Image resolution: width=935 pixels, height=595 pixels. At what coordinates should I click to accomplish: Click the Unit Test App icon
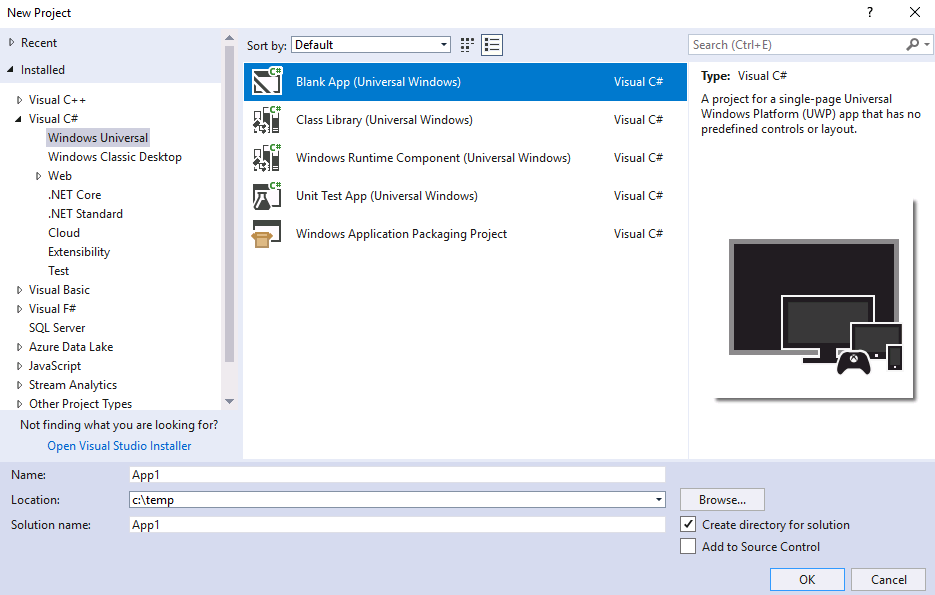tap(267, 196)
